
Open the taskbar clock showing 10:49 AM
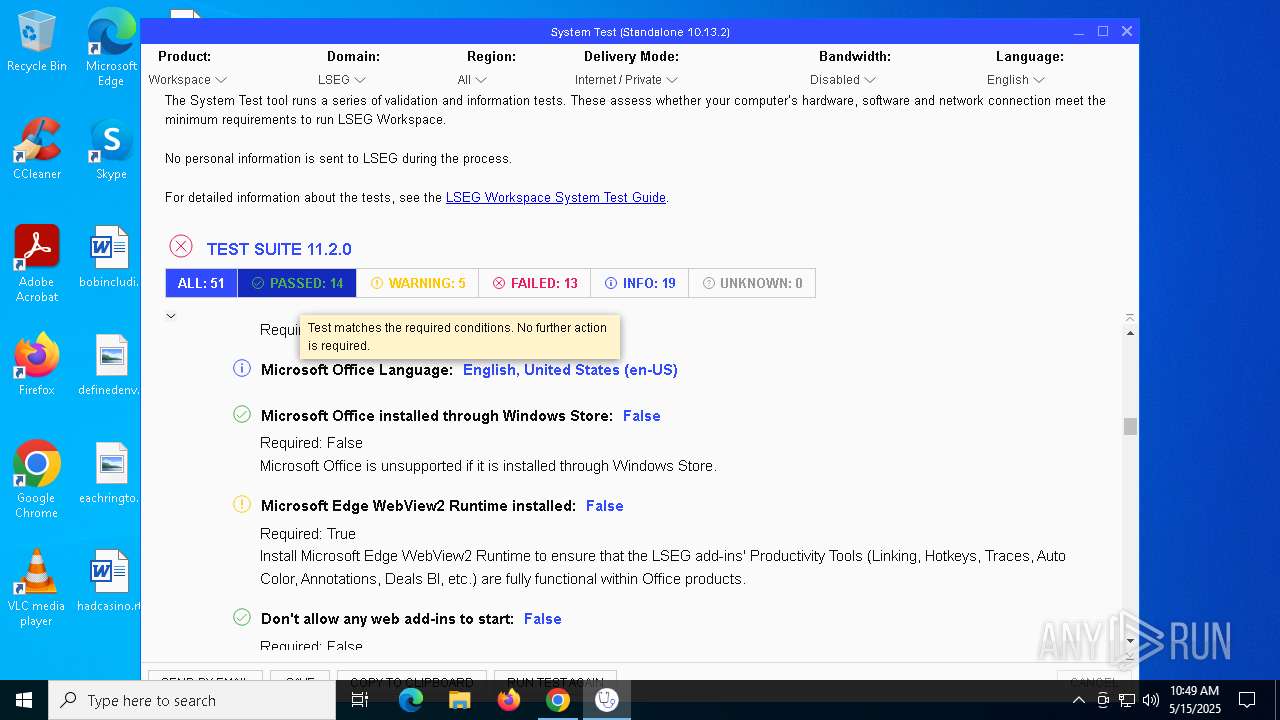1195,700
